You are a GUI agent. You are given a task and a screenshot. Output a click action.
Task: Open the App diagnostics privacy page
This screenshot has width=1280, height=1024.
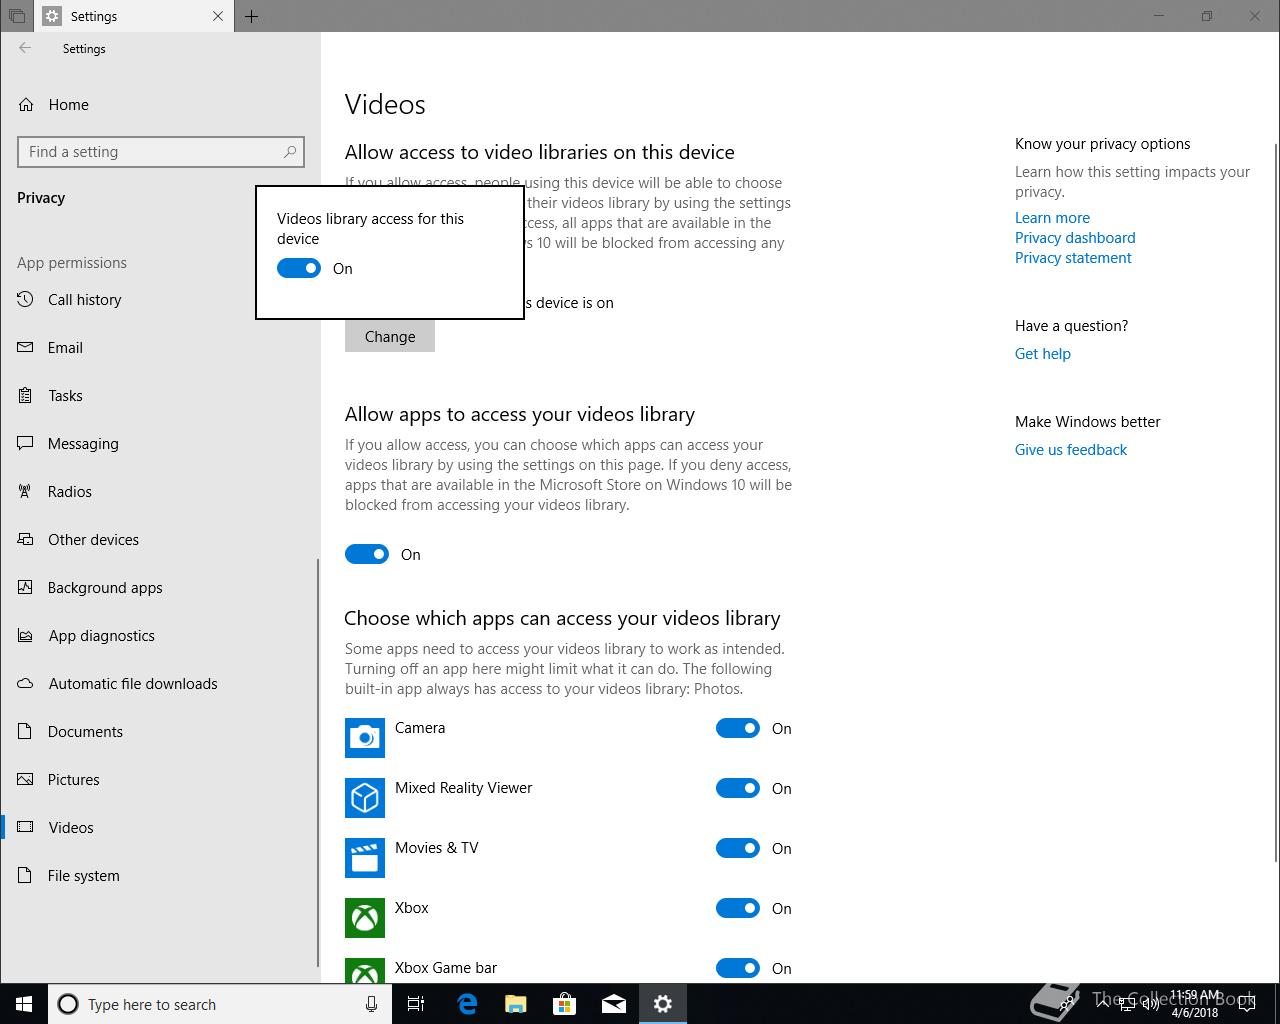pos(160,636)
